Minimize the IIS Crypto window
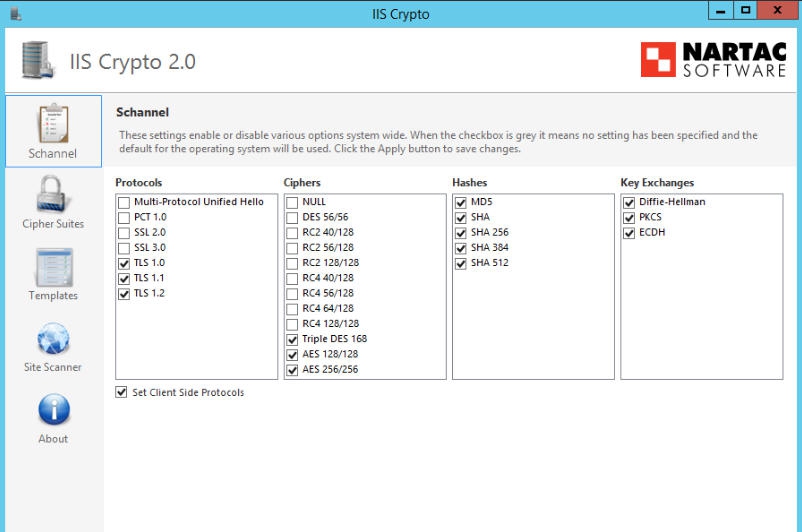 pyautogui.click(x=721, y=11)
